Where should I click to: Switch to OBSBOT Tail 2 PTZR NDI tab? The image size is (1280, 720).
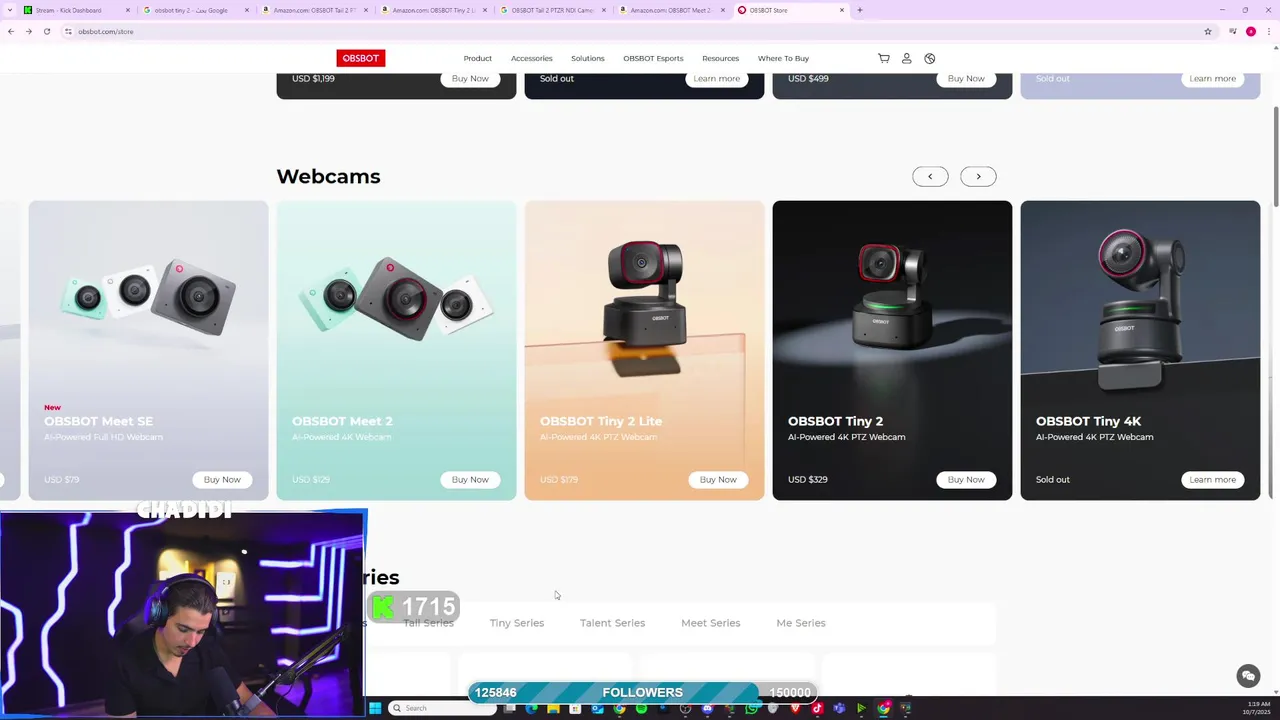coord(551,10)
